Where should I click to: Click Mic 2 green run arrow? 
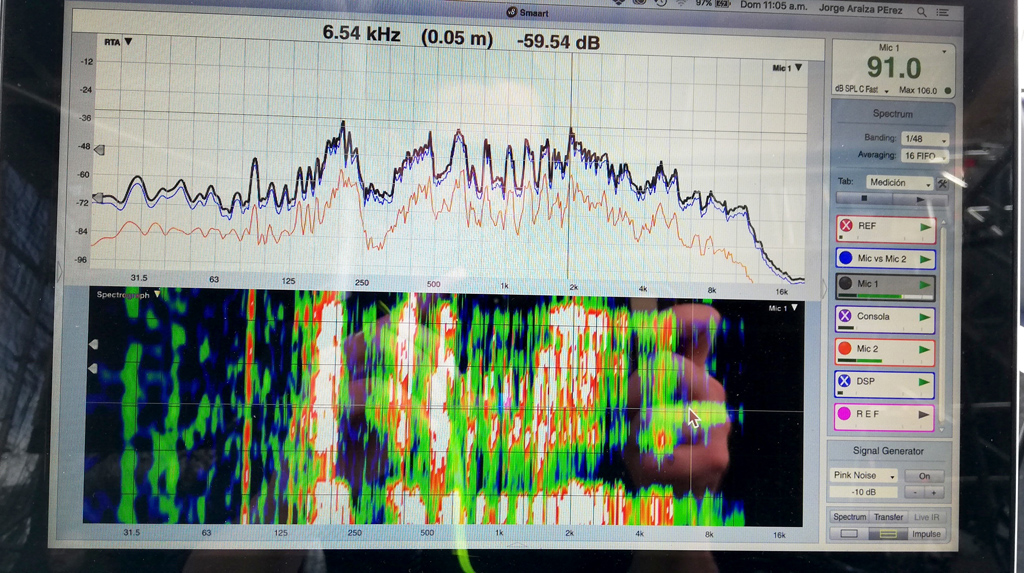[924, 350]
